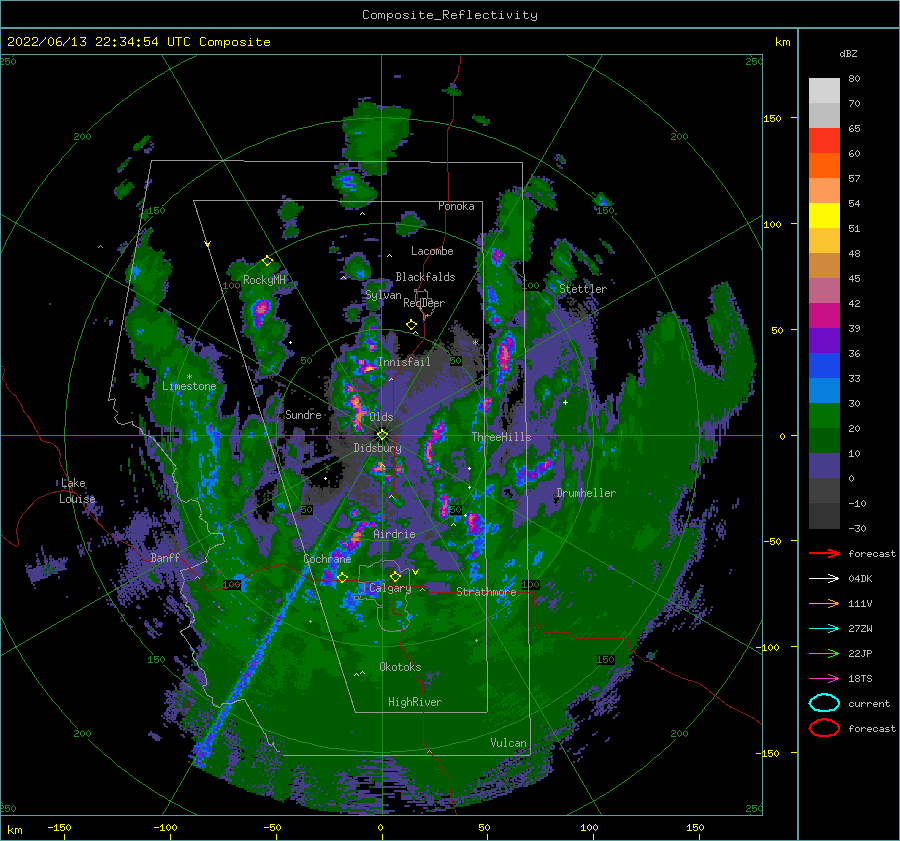Image resolution: width=900 pixels, height=841 pixels.
Task: Click the slate purple 0-10 dBZ swatch
Action: coord(824,466)
